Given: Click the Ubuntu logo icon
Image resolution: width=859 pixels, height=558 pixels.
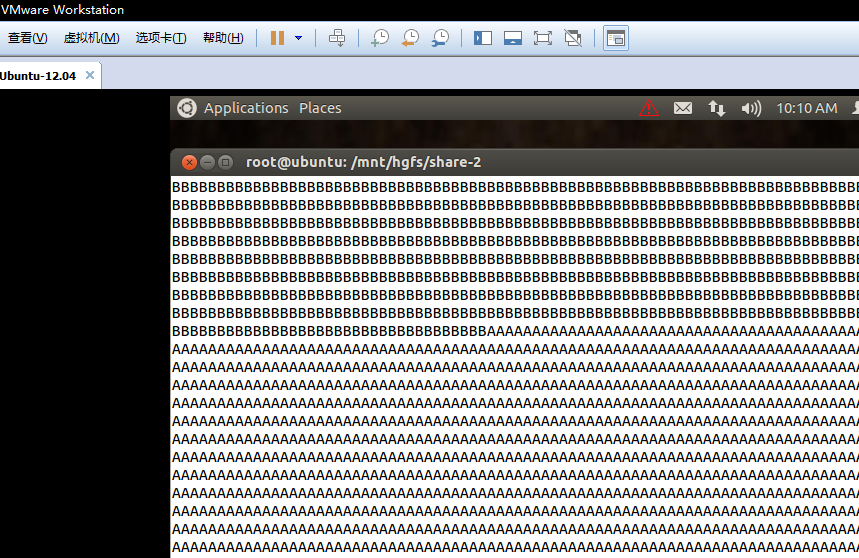Looking at the screenshot, I should click(187, 108).
